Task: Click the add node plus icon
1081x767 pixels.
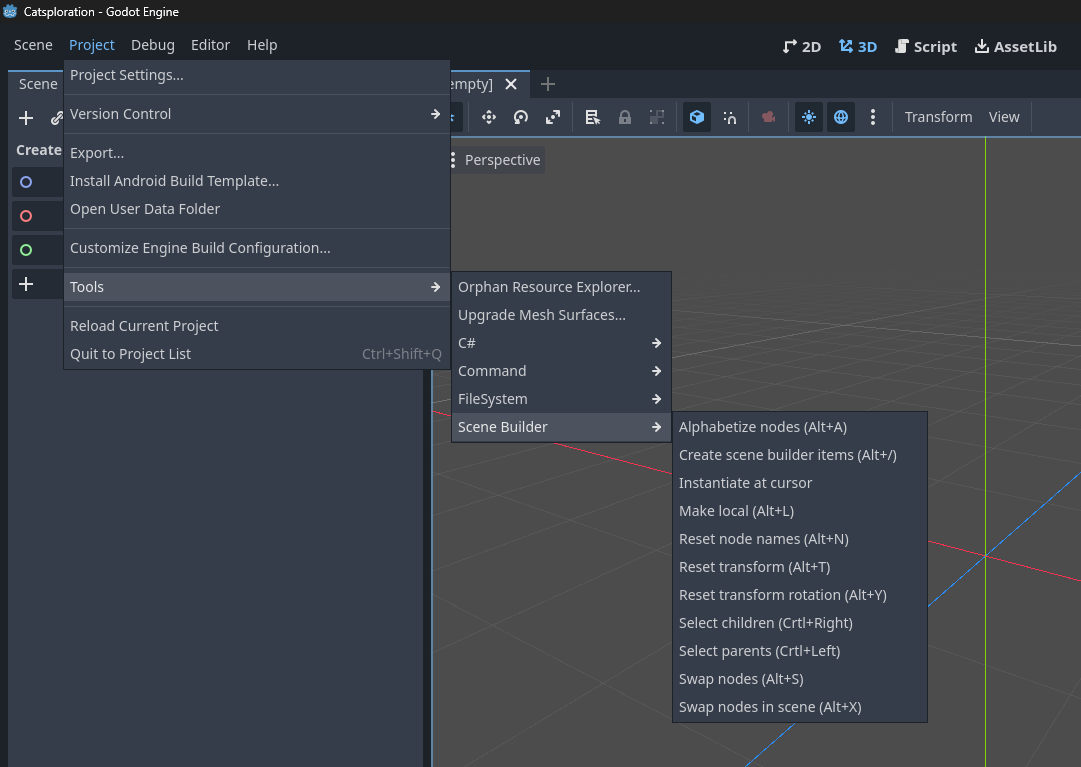Action: click(x=26, y=118)
